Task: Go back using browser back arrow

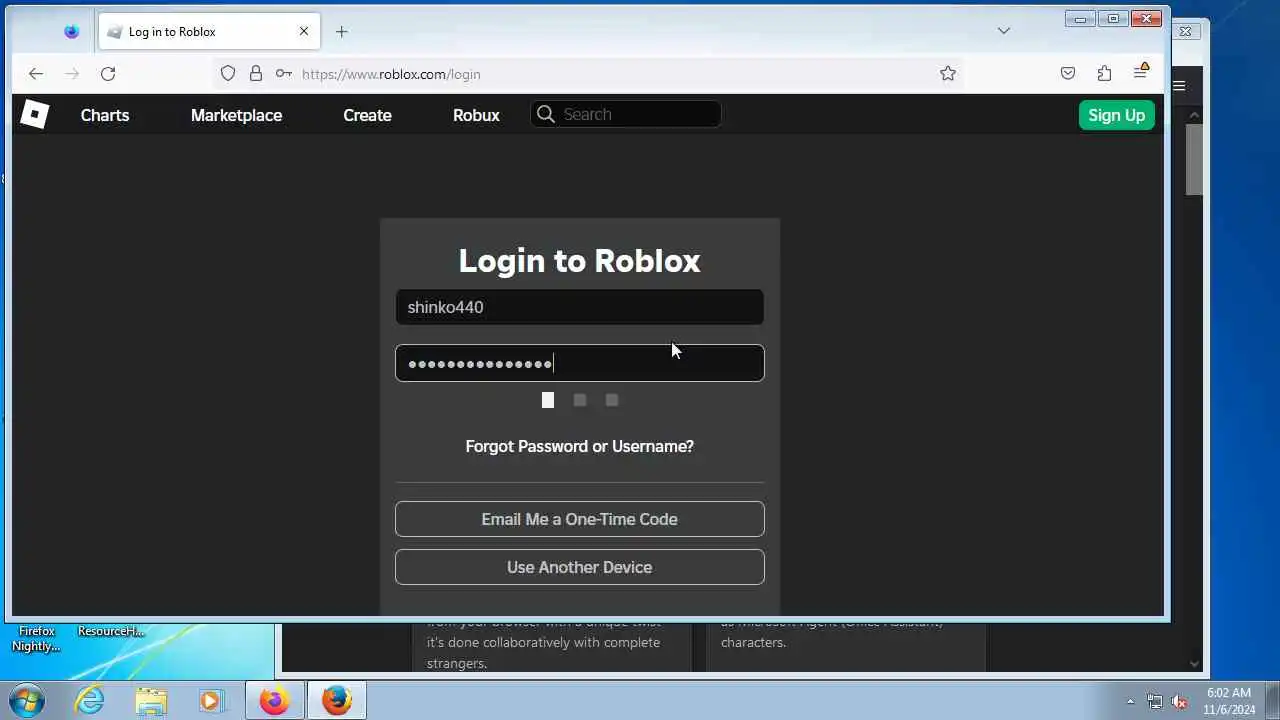Action: (x=36, y=73)
